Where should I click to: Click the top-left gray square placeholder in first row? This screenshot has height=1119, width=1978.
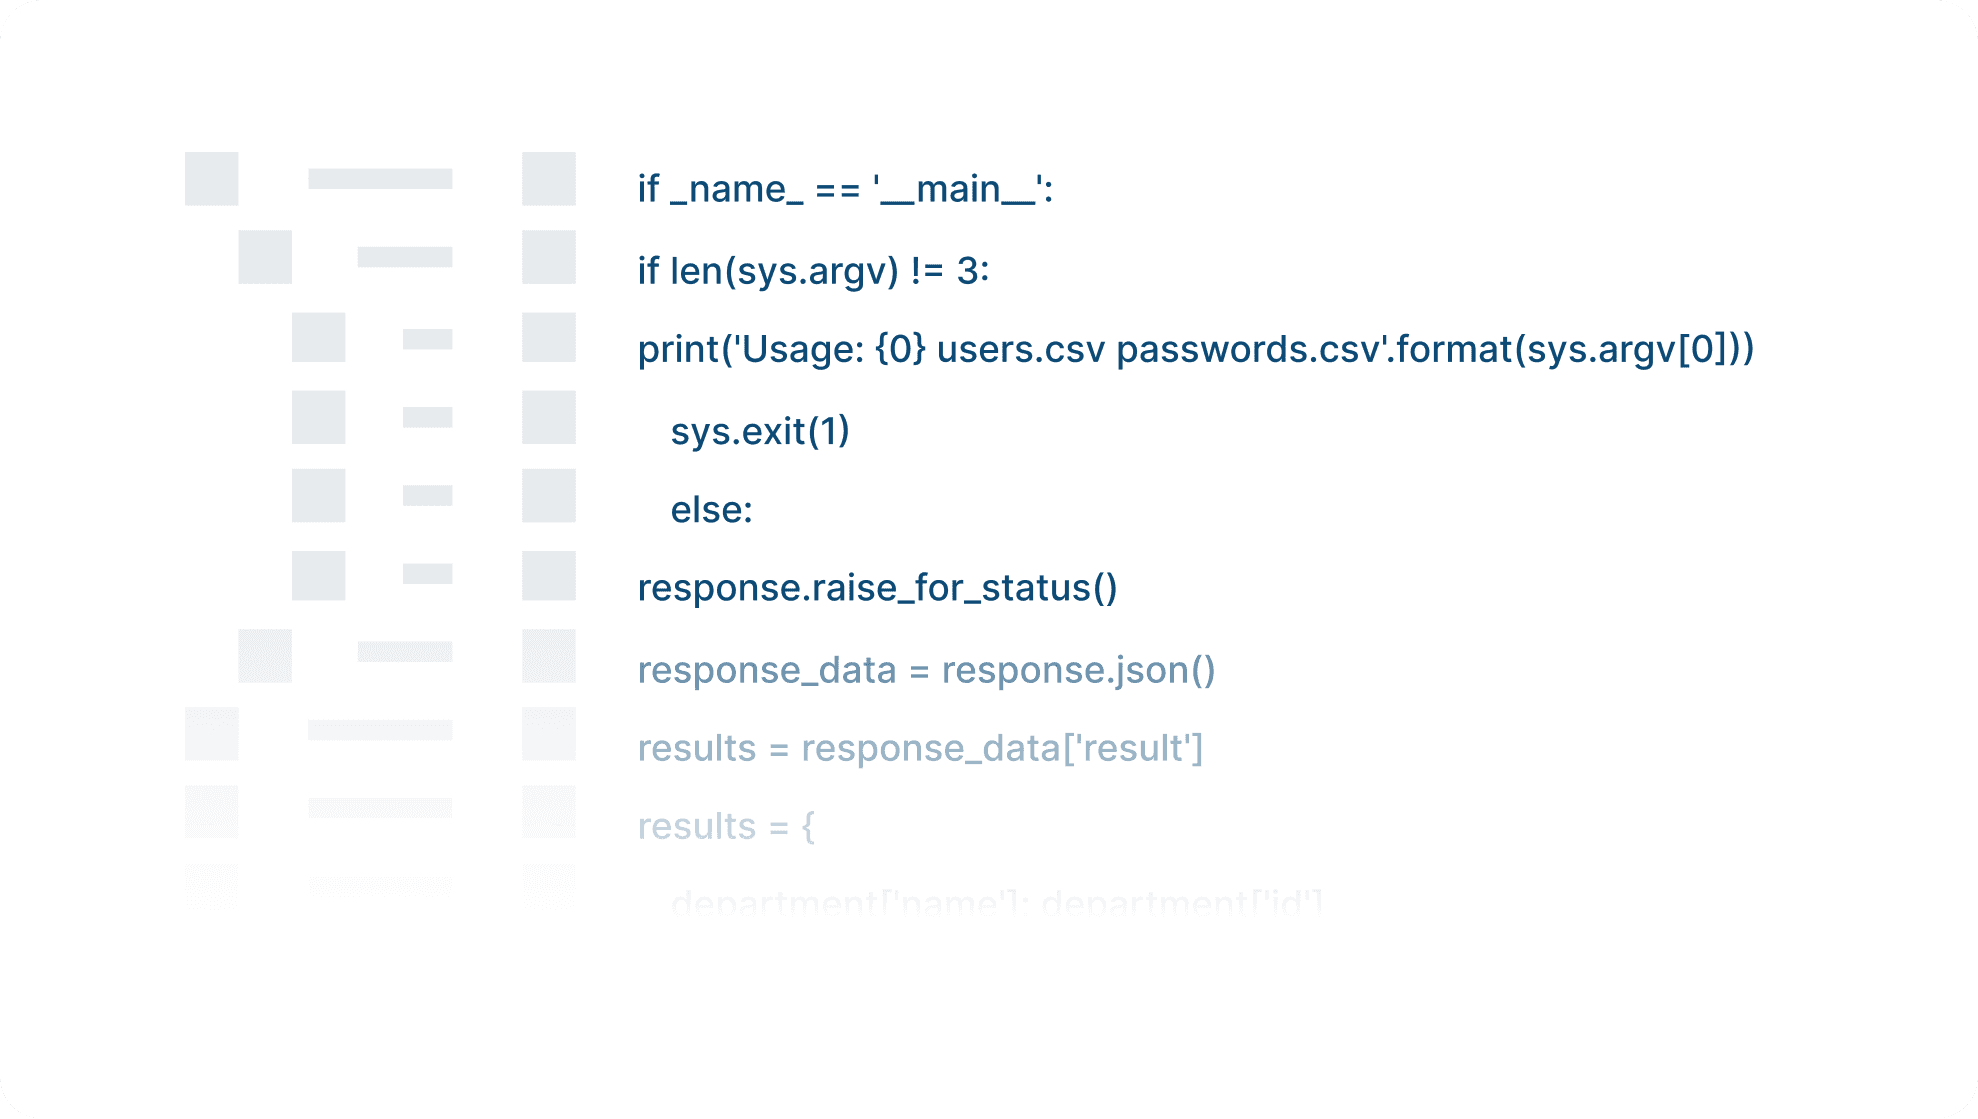(x=212, y=179)
